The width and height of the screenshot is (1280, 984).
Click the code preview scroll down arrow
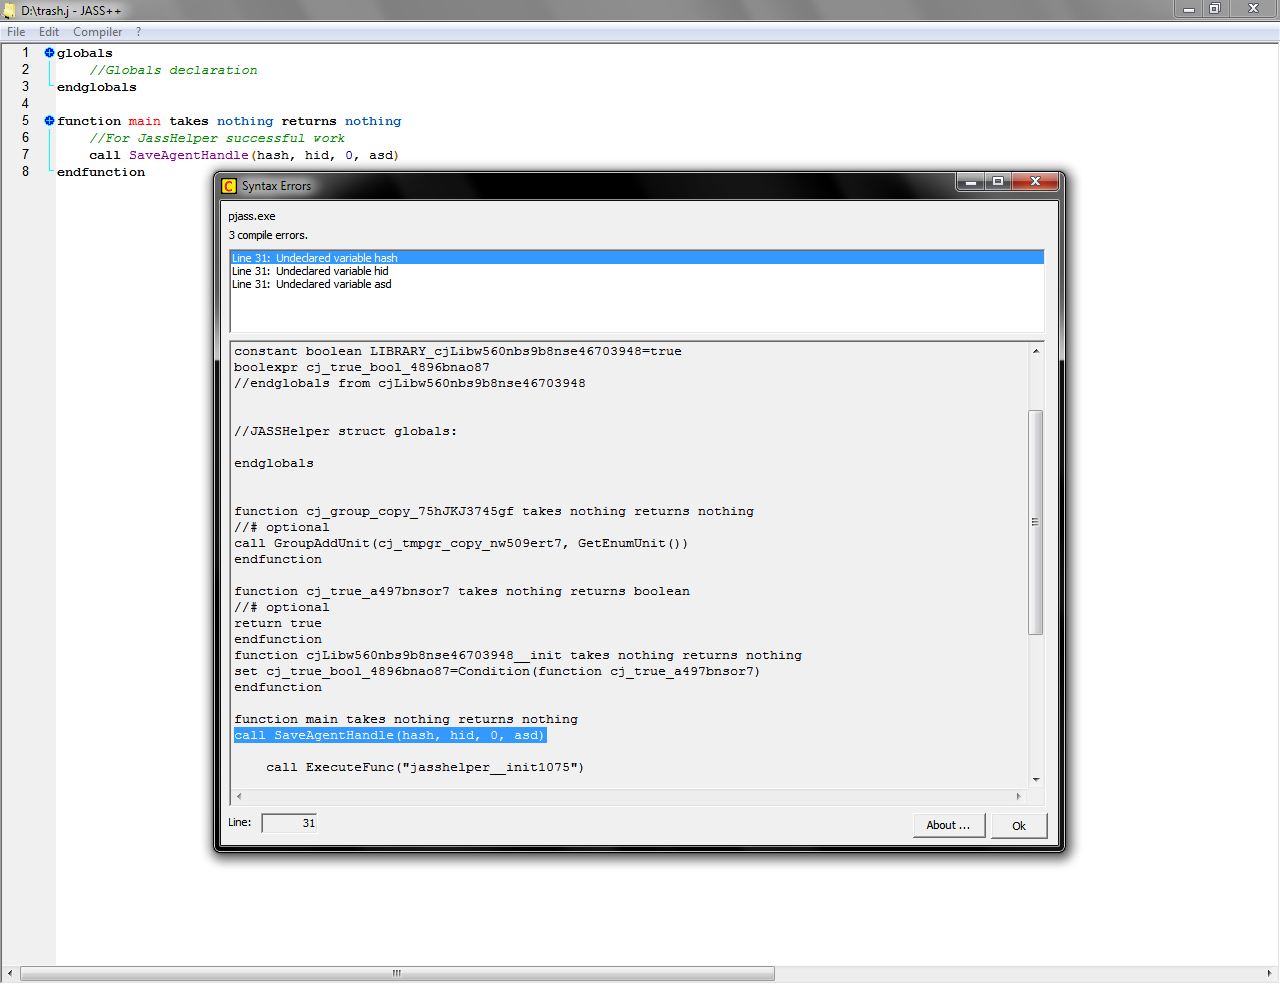(1036, 780)
